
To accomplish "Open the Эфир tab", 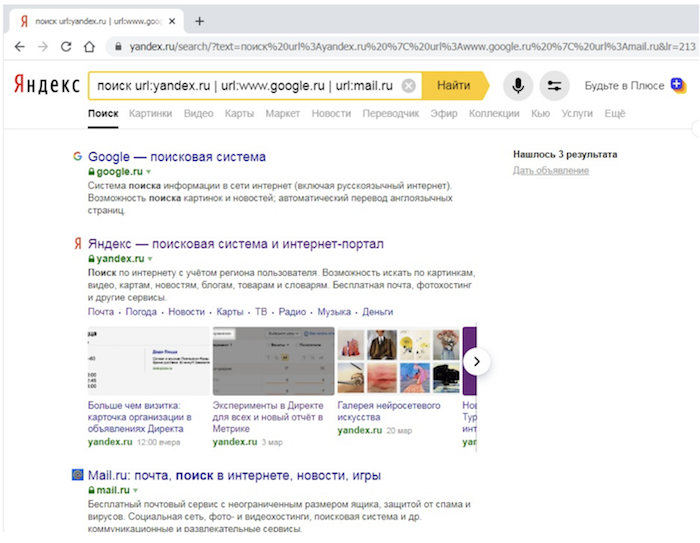I will (x=444, y=113).
